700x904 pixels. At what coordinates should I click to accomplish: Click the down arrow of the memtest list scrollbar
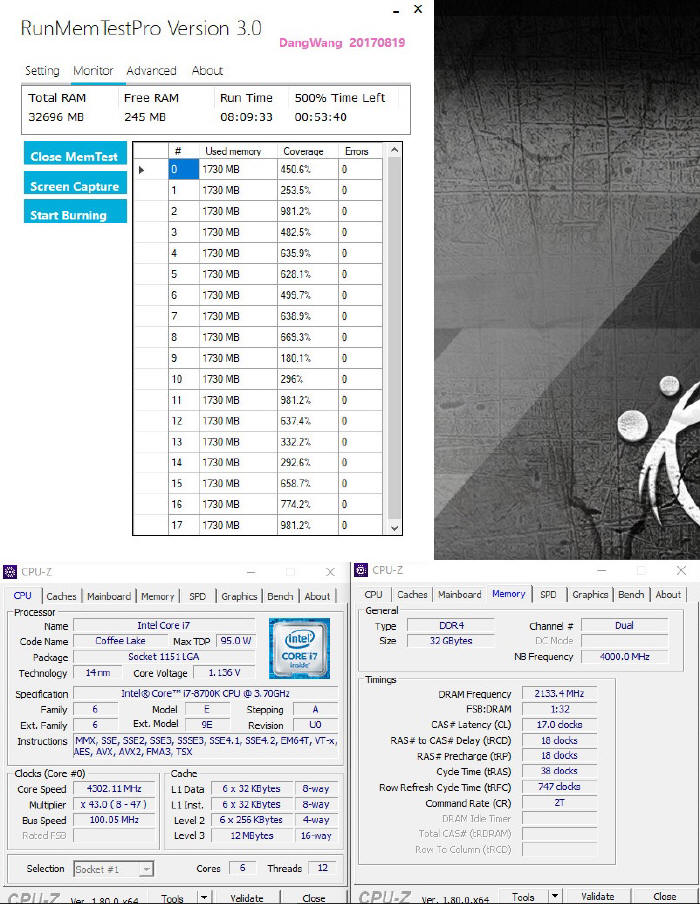394,528
